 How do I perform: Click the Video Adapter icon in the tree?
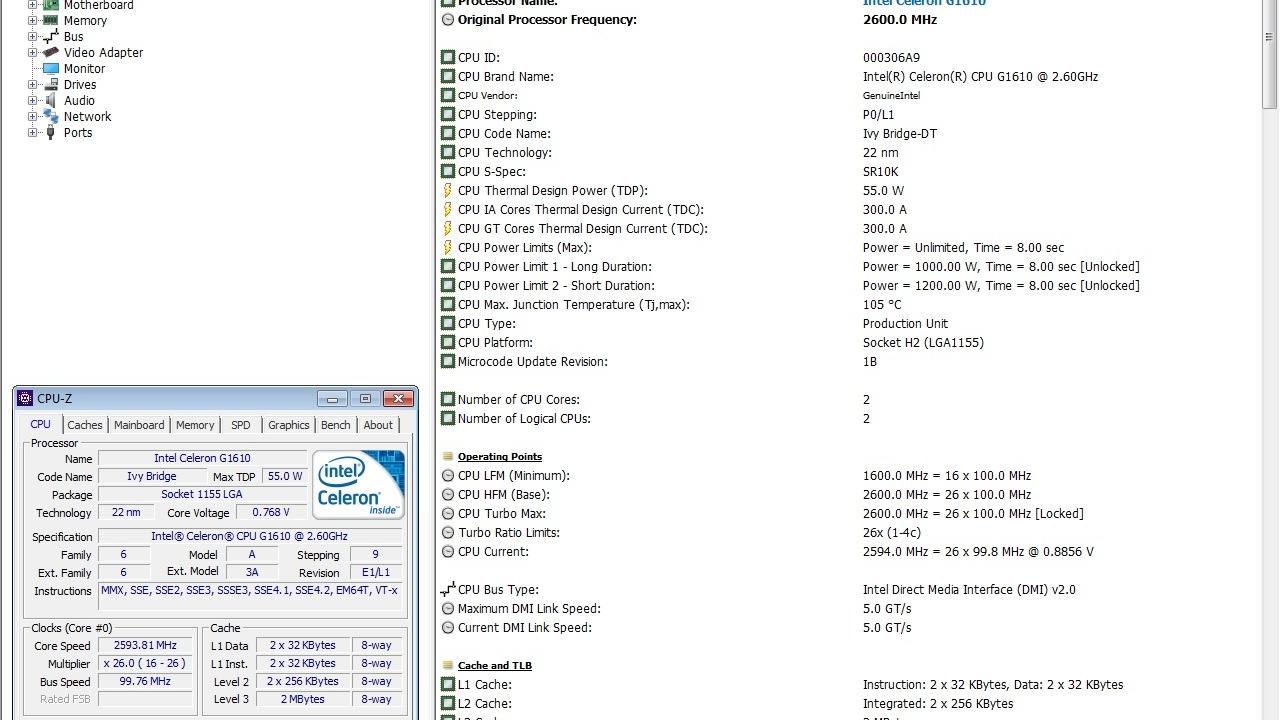(50, 52)
